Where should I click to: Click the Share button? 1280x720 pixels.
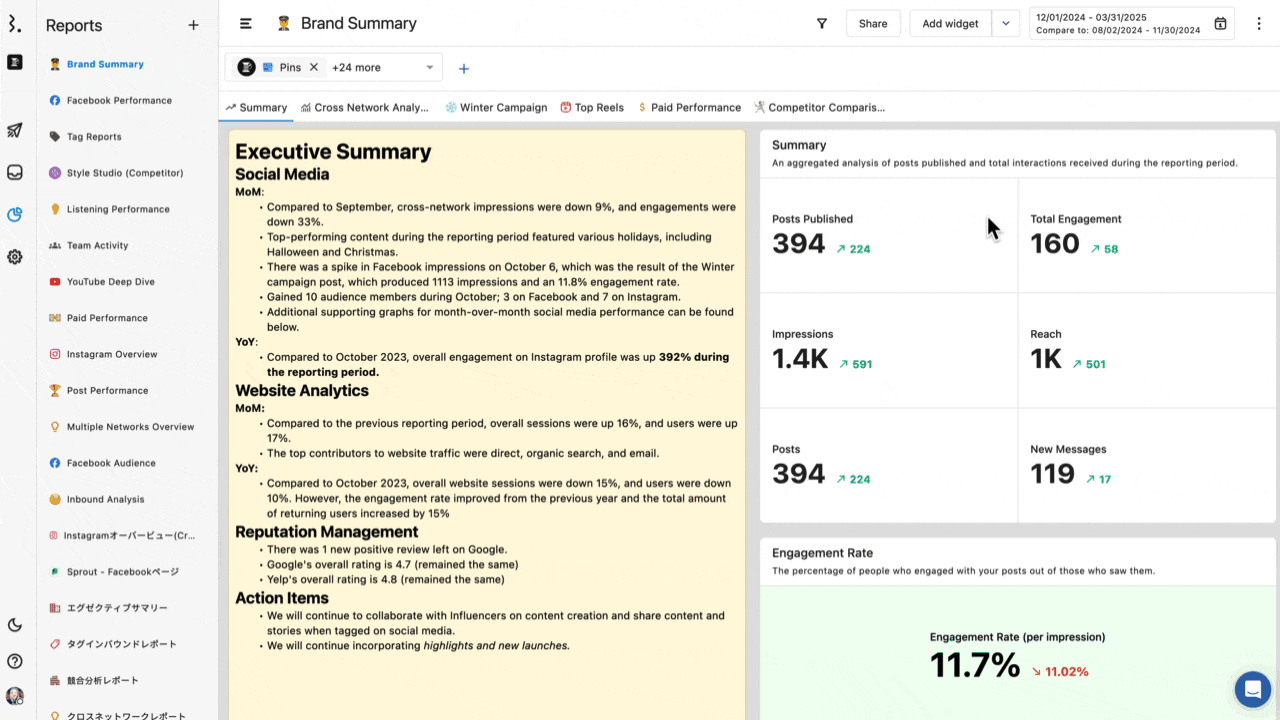pyautogui.click(x=872, y=24)
